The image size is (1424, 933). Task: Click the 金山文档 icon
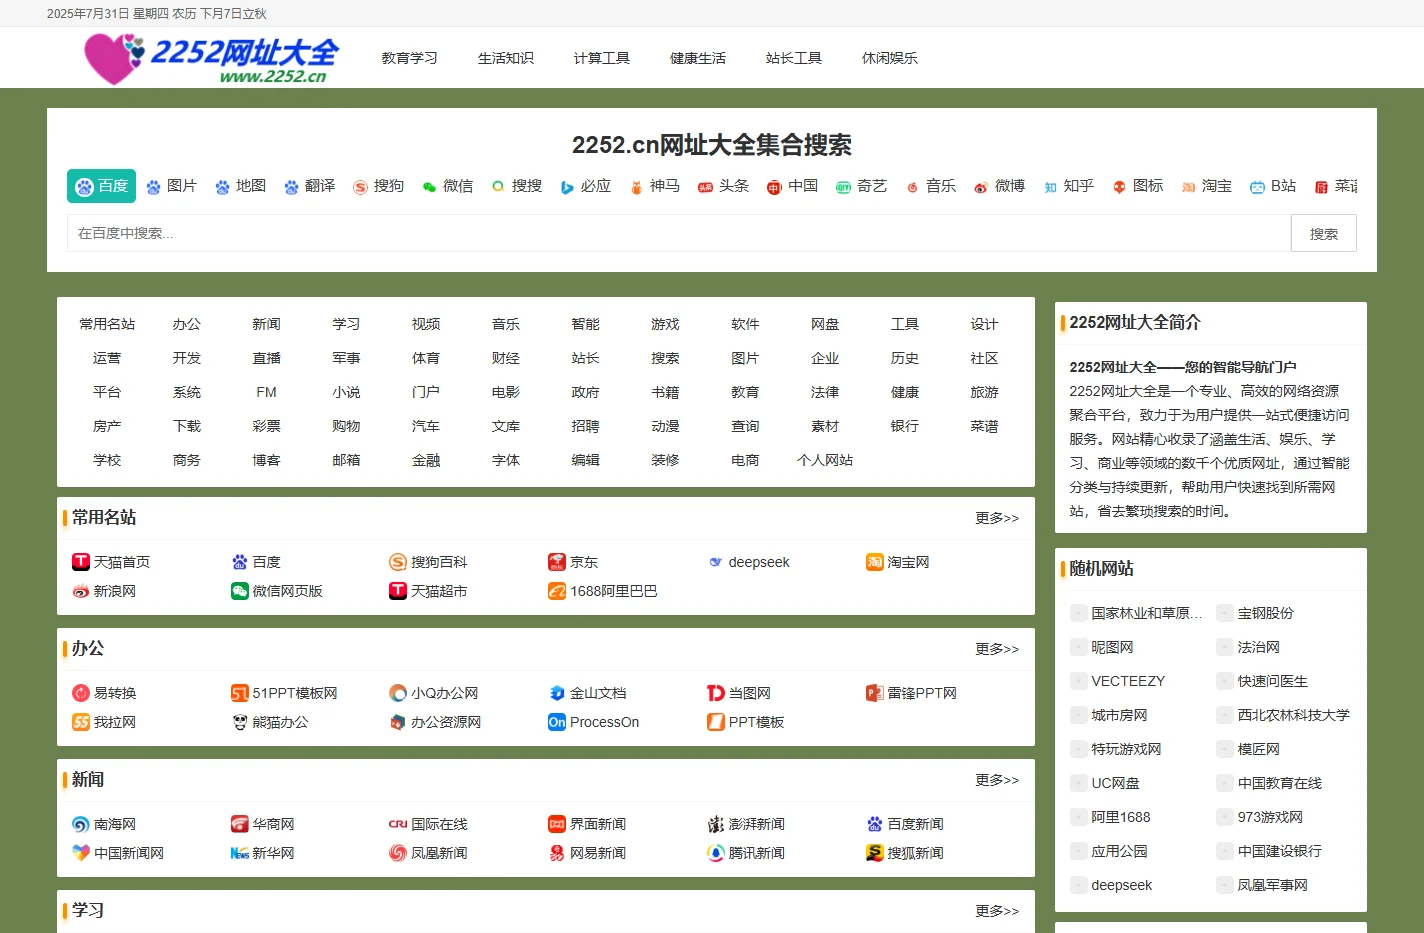pos(557,693)
